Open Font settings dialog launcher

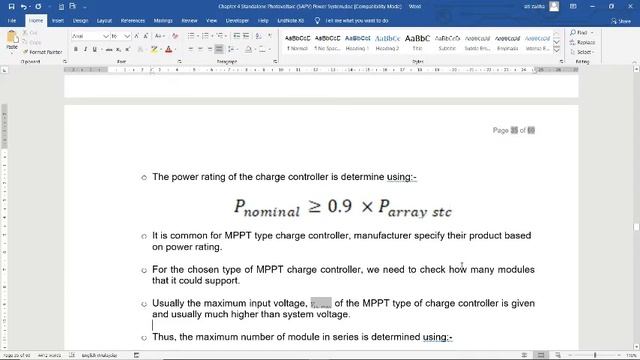(x=179, y=62)
